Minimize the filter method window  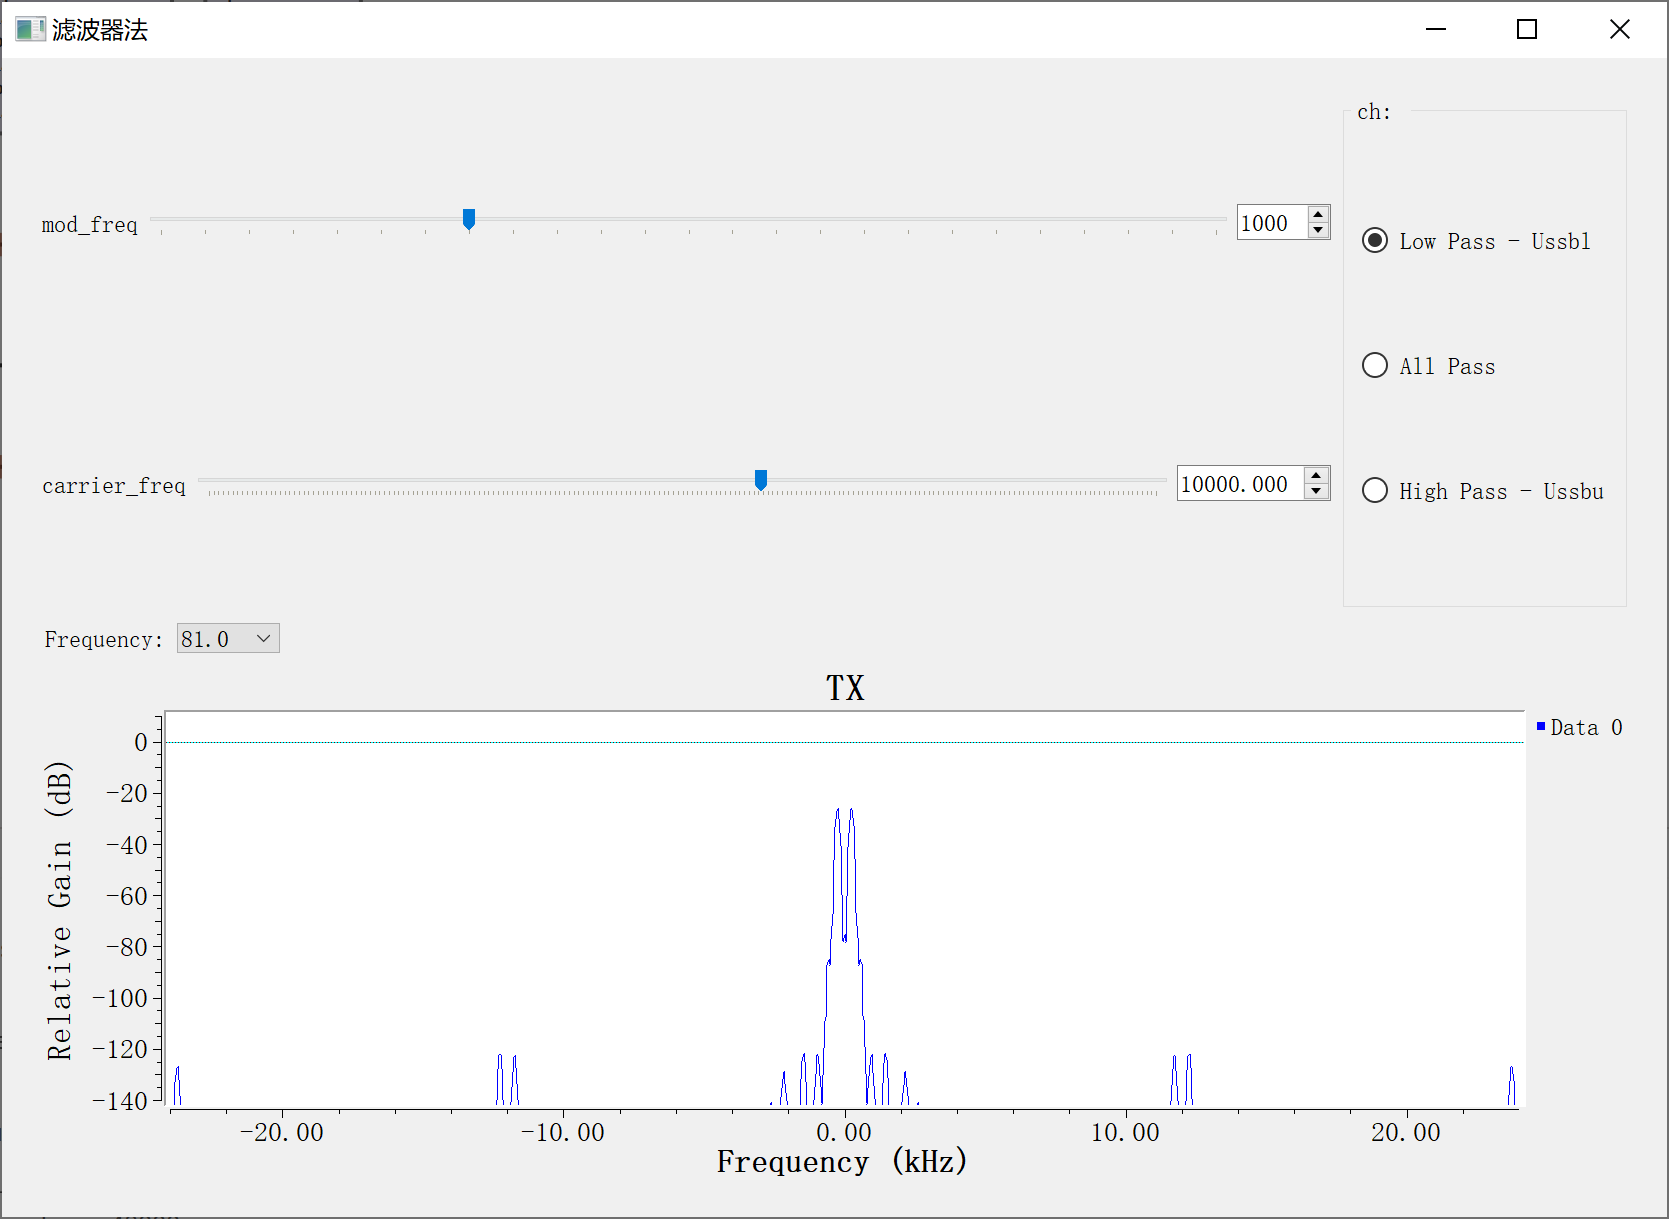point(1436,30)
